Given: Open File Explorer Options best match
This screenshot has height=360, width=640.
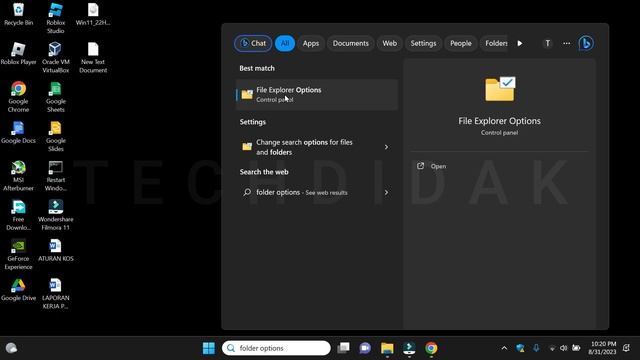Looking at the screenshot, I should click(x=317, y=94).
